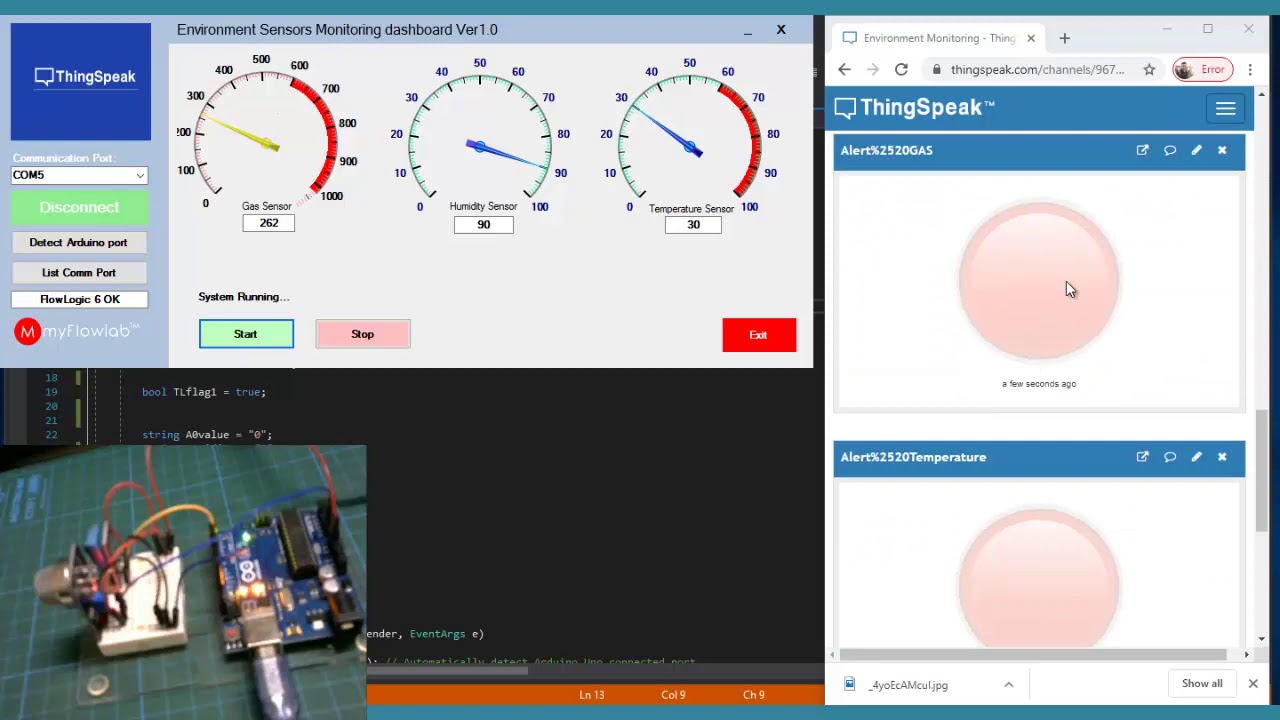Remove the Alert Temperature widget
Screen dimensions: 1280x720
[1222, 457]
